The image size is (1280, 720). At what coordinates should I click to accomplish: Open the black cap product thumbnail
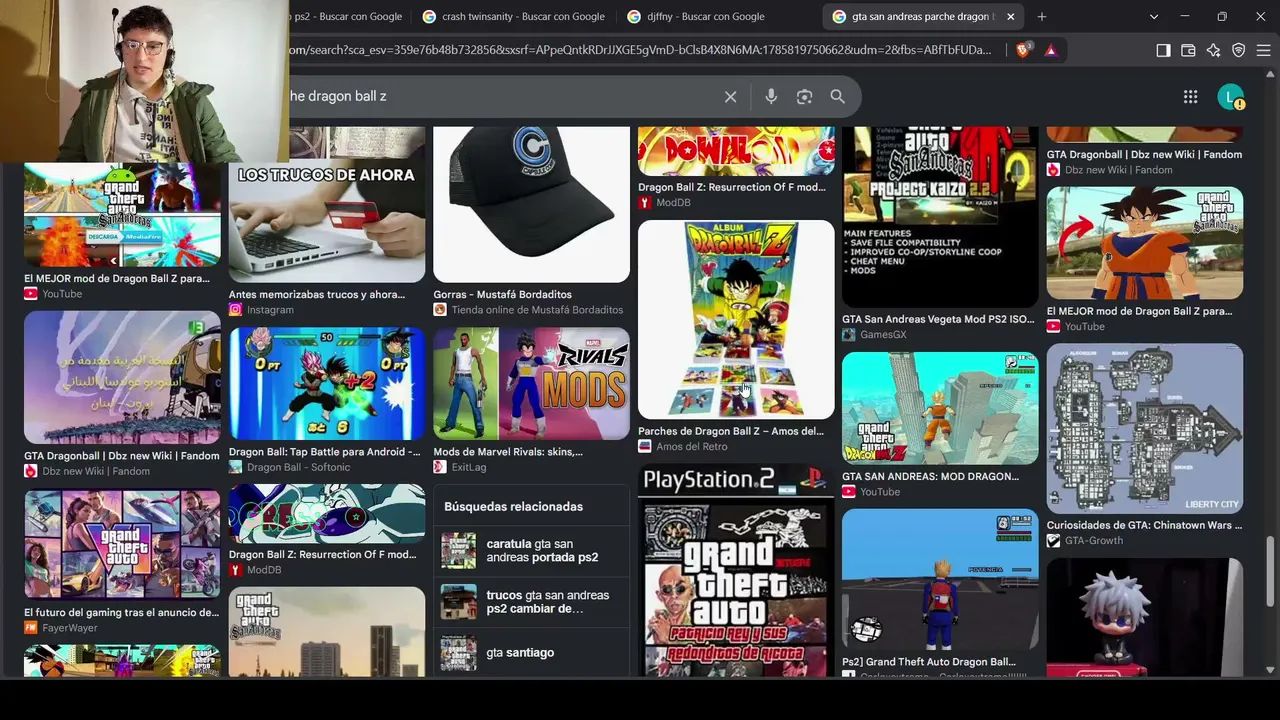[531, 204]
